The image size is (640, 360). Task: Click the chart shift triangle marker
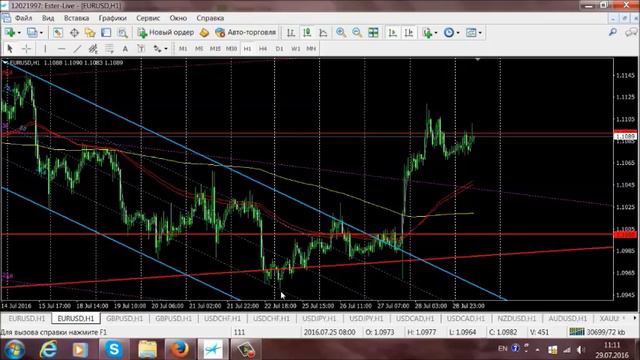478,60
